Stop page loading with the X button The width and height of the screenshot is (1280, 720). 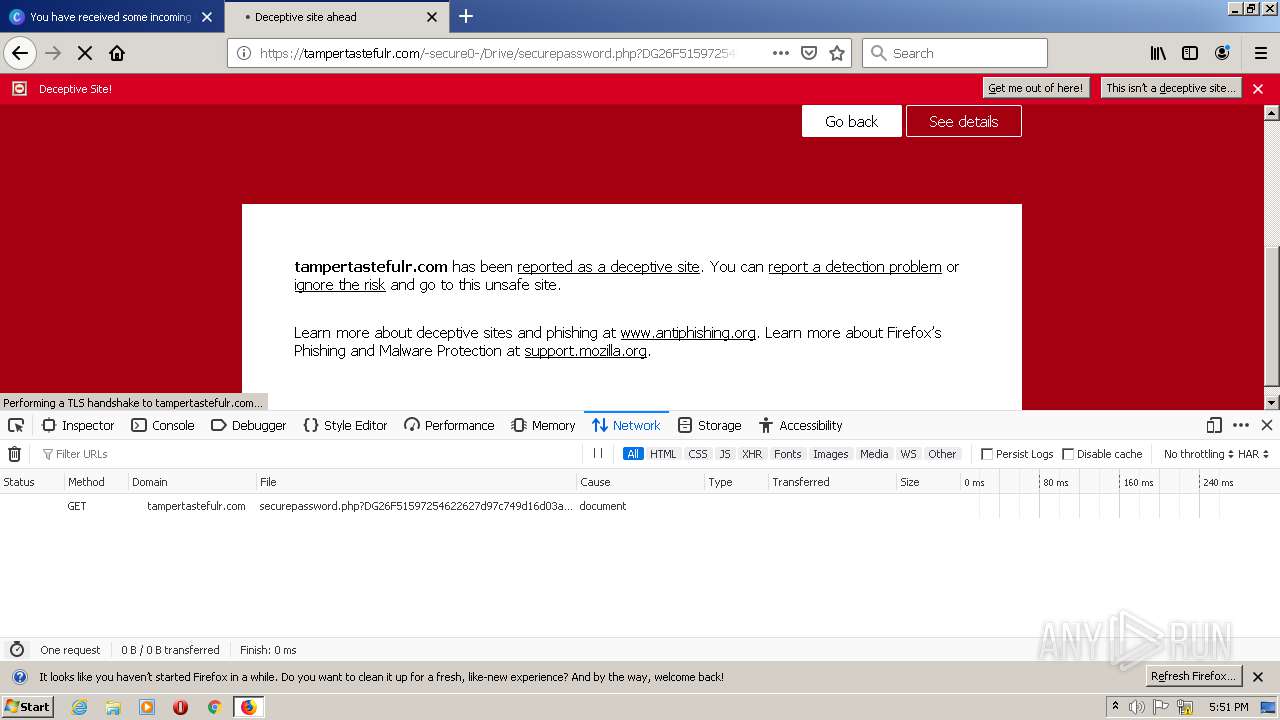85,53
